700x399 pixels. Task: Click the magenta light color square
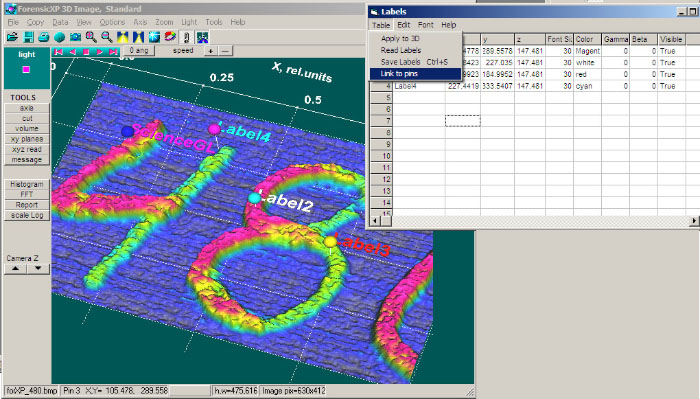[x=26, y=69]
